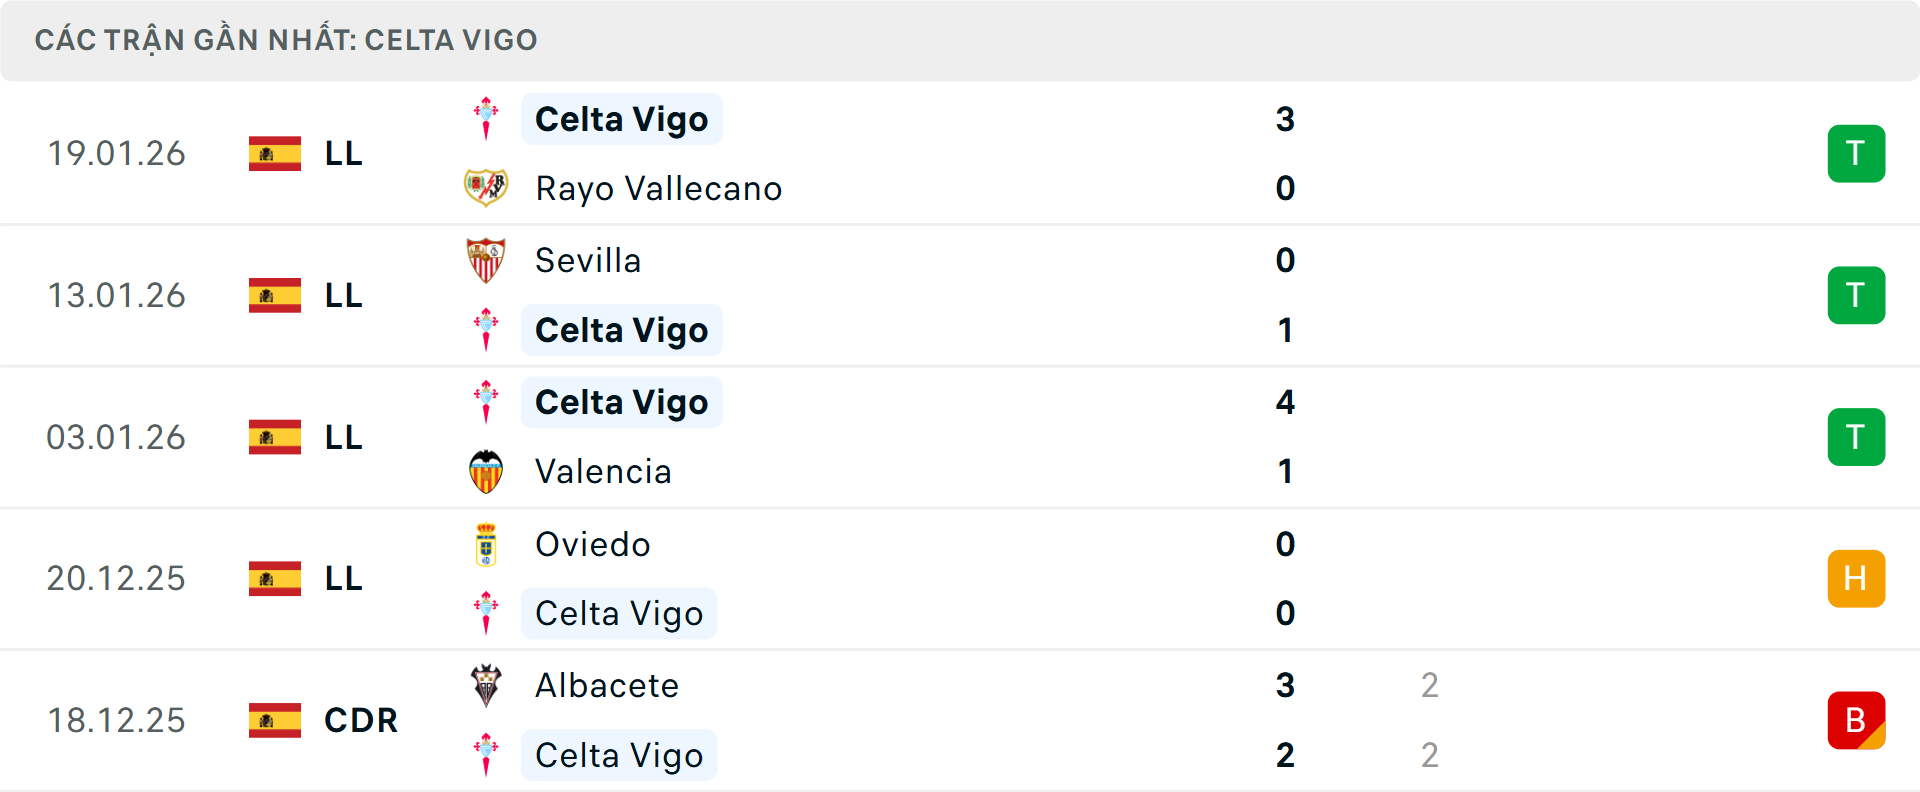The height and width of the screenshot is (792, 1920).
Task: Select the Valencia team badge
Action: pyautogui.click(x=487, y=471)
